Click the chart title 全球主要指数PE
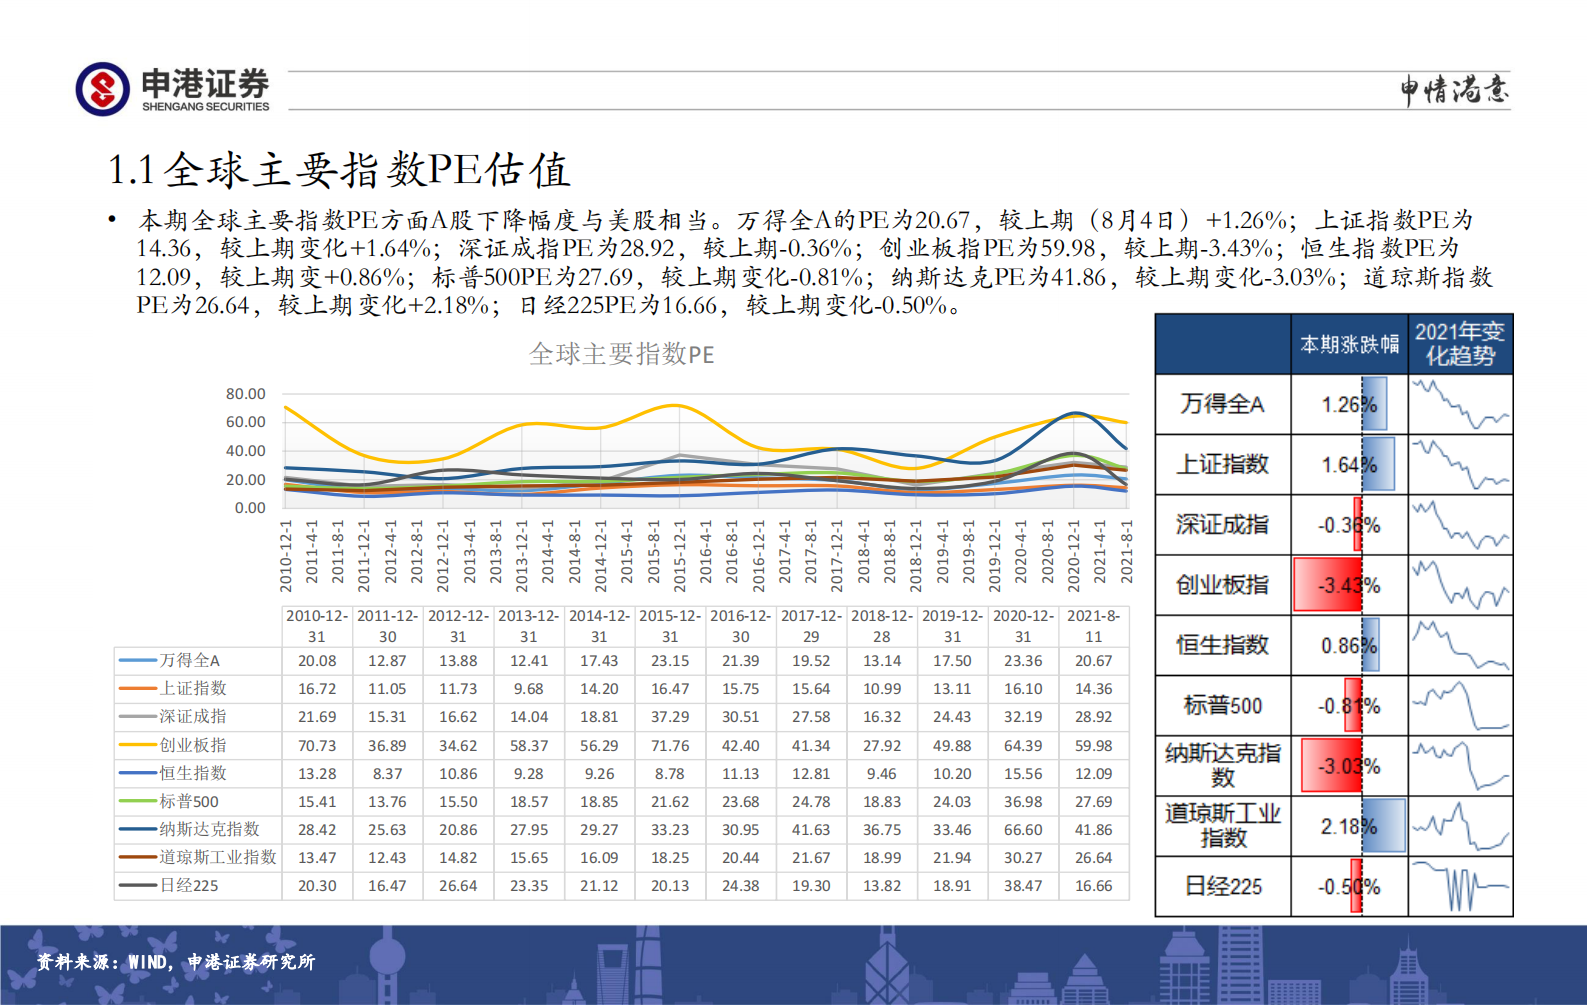This screenshot has width=1587, height=1005. 621,354
